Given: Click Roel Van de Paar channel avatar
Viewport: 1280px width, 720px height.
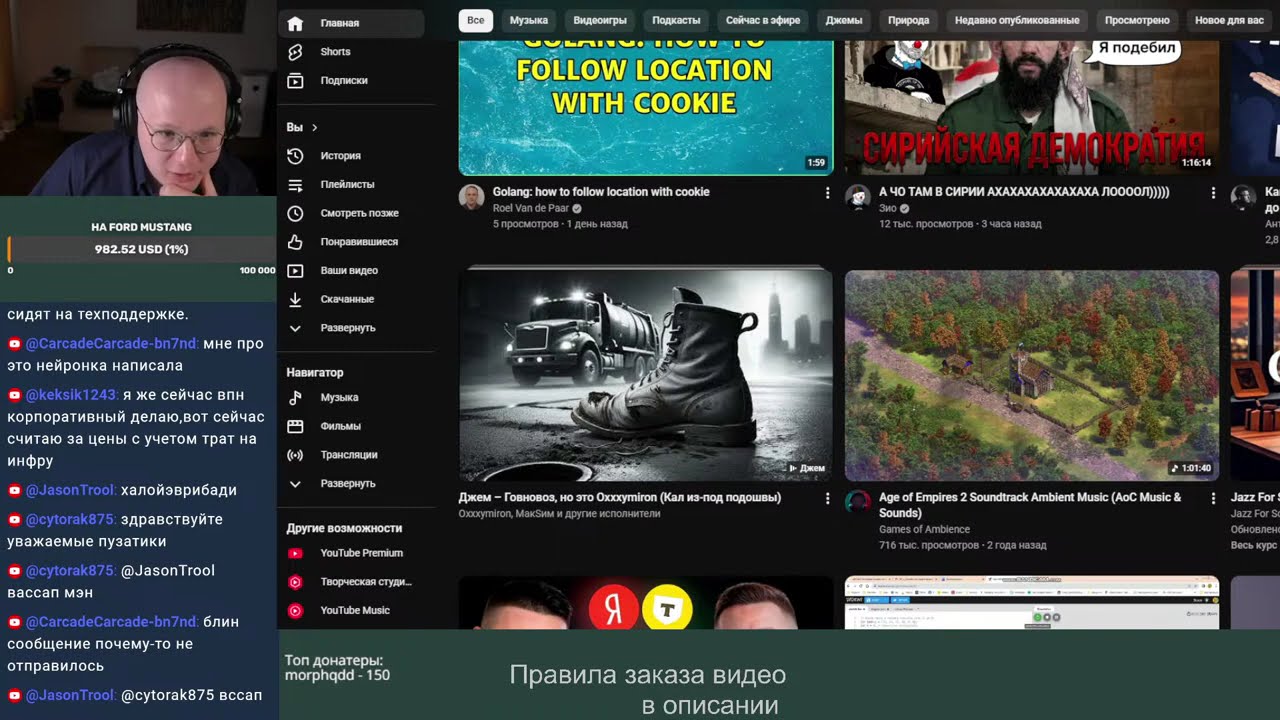Looking at the screenshot, I should click(x=471, y=197).
